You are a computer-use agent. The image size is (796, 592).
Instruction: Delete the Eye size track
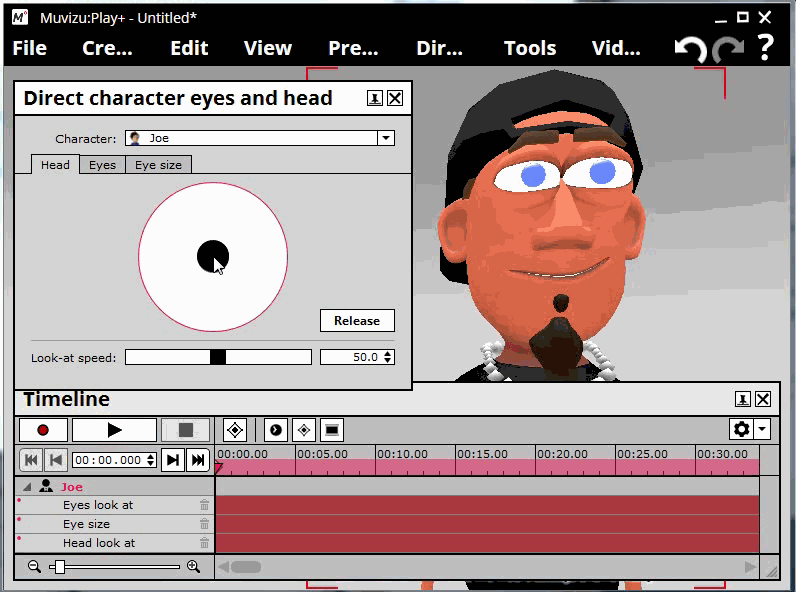pyautogui.click(x=204, y=524)
